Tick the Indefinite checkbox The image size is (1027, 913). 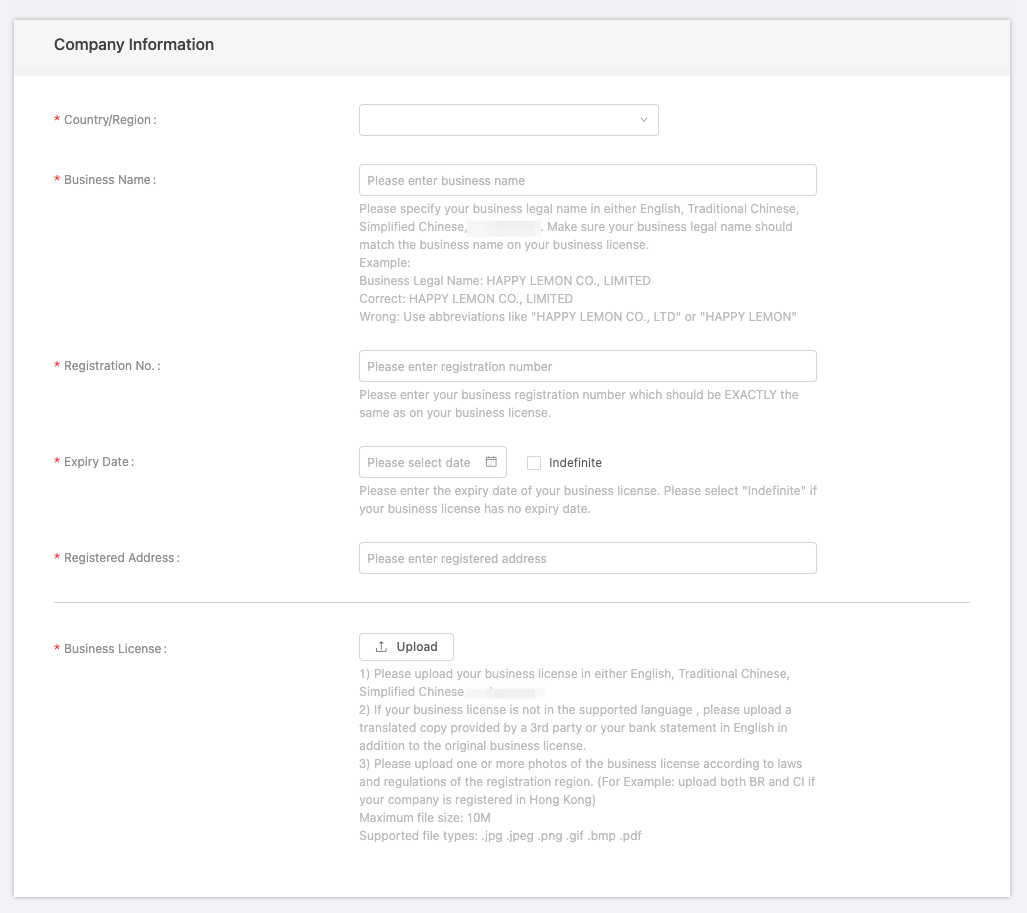point(534,463)
